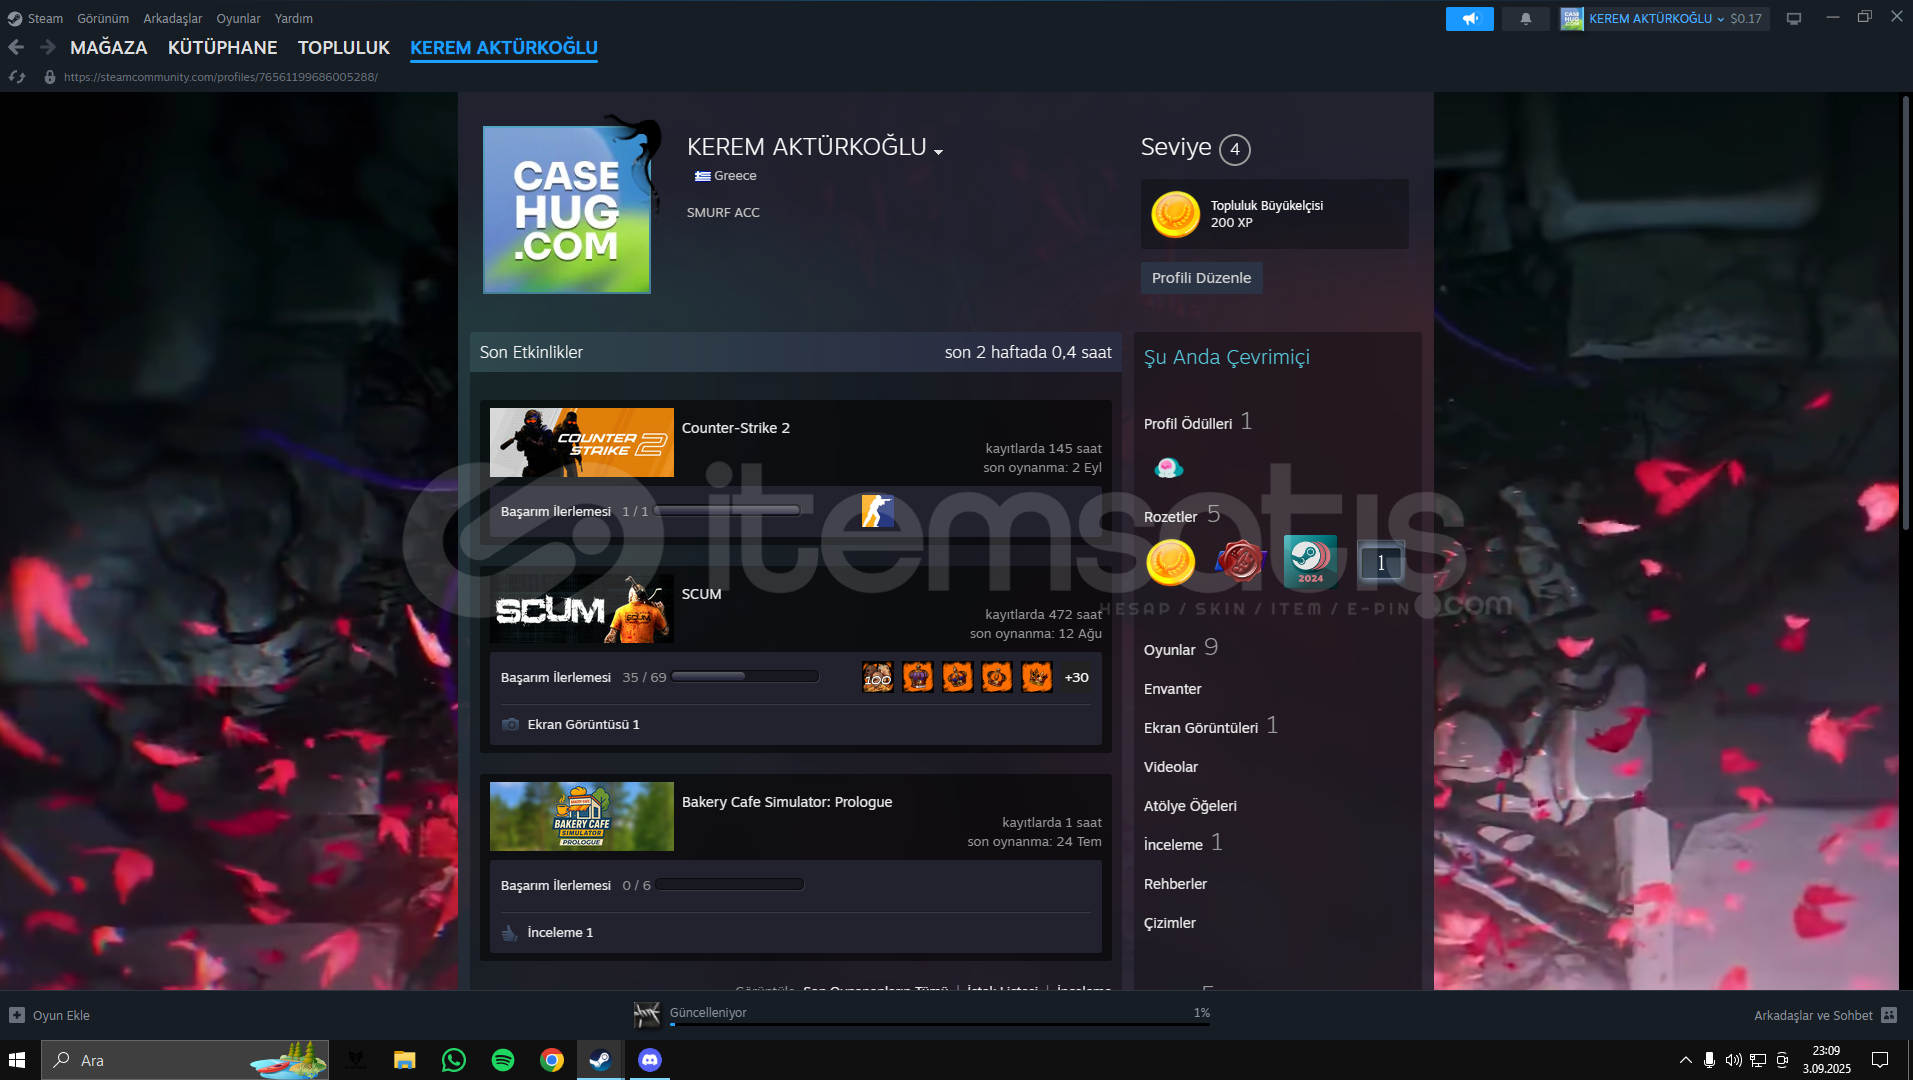Click the camera icon next to Ekran Görüntüsü
1913x1080 pixels.
tap(510, 724)
